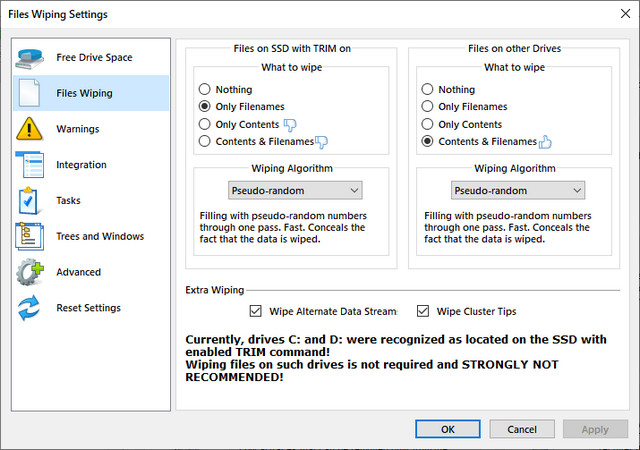
Task: Click the Trees and Windows icon
Action: click(30, 237)
